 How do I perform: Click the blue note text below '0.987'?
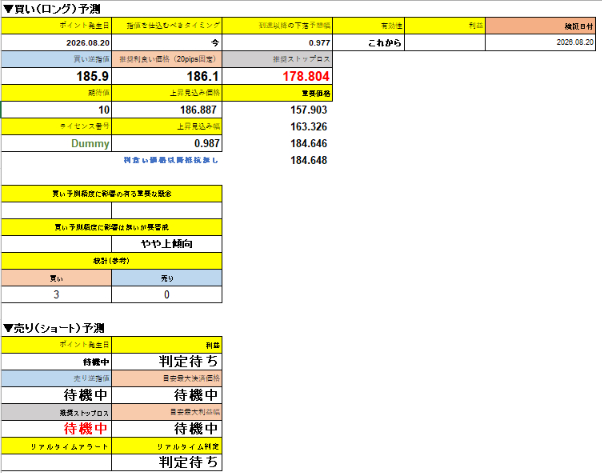171,160
